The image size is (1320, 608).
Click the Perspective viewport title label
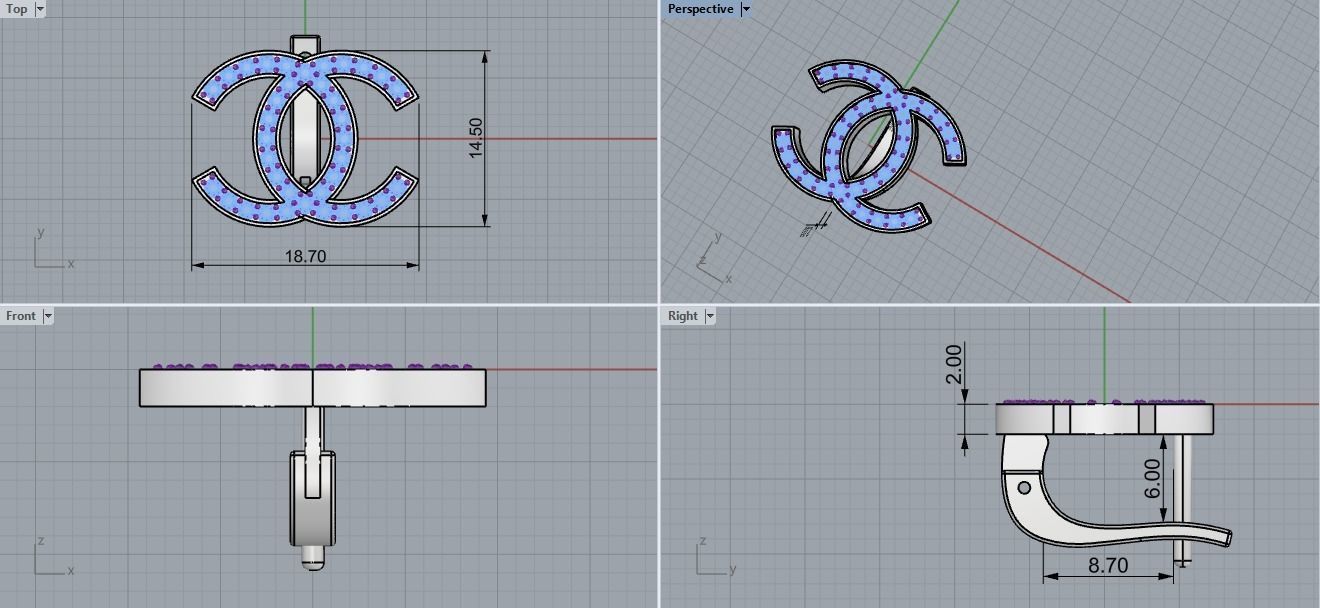coord(700,9)
